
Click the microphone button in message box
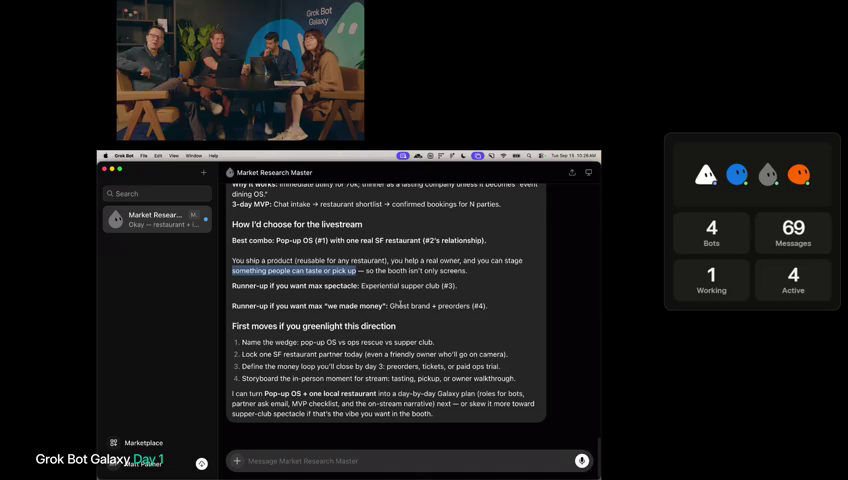(582, 461)
